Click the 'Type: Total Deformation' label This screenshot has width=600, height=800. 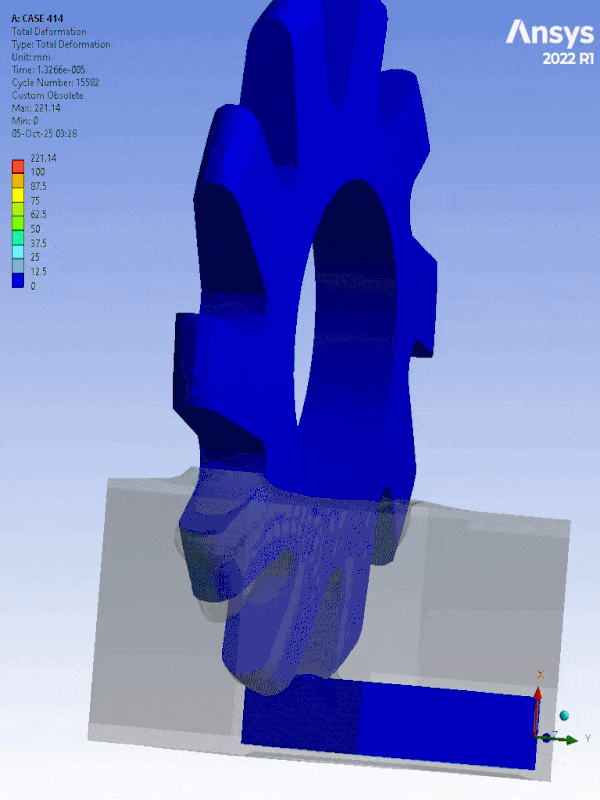[x=60, y=44]
